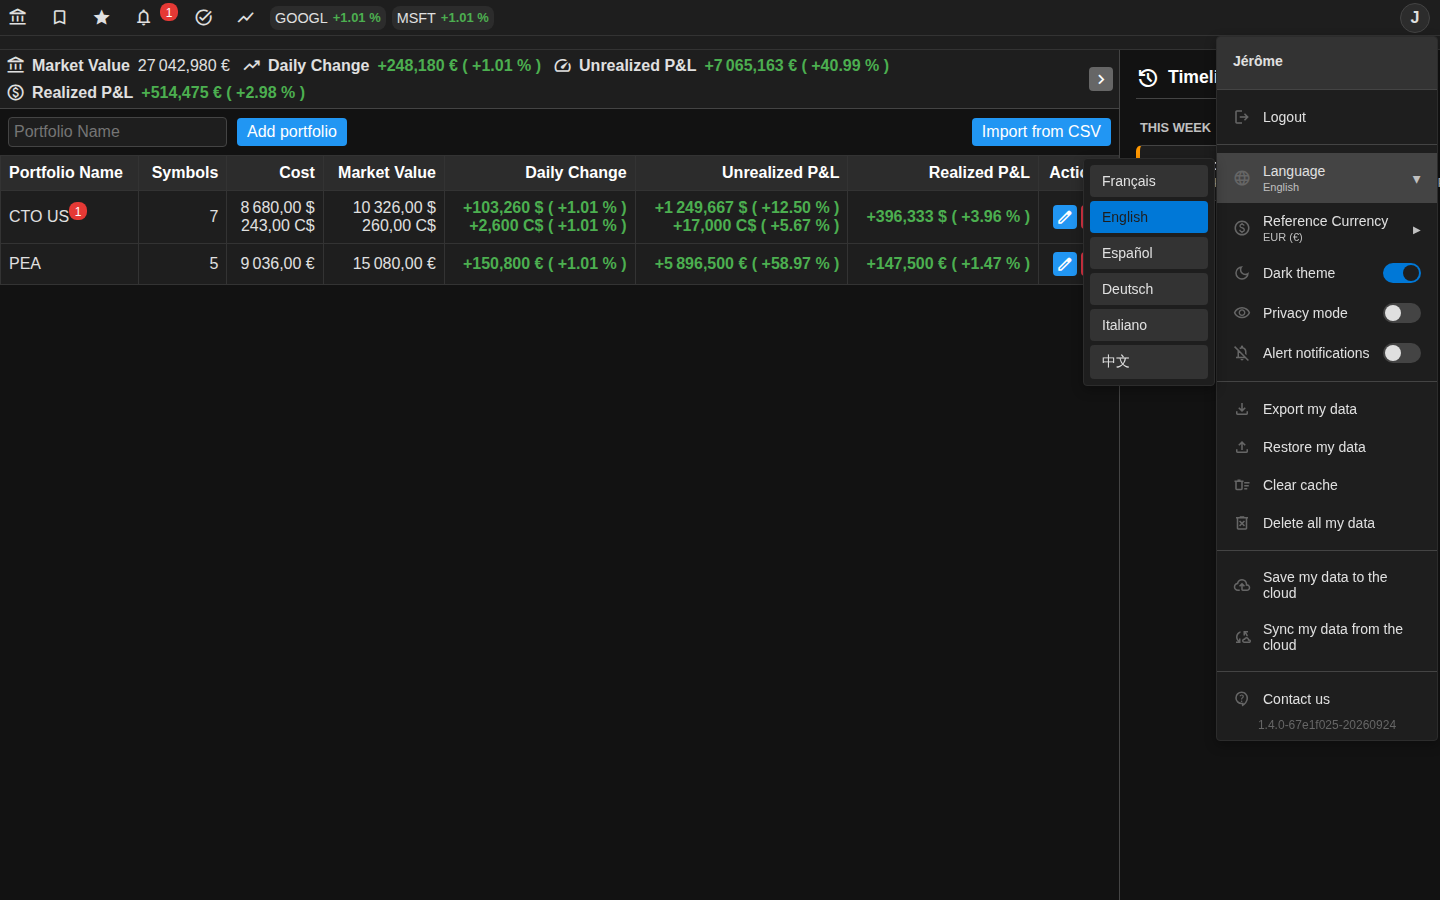Click the user avatar J button
This screenshot has width=1440, height=900.
point(1415,18)
